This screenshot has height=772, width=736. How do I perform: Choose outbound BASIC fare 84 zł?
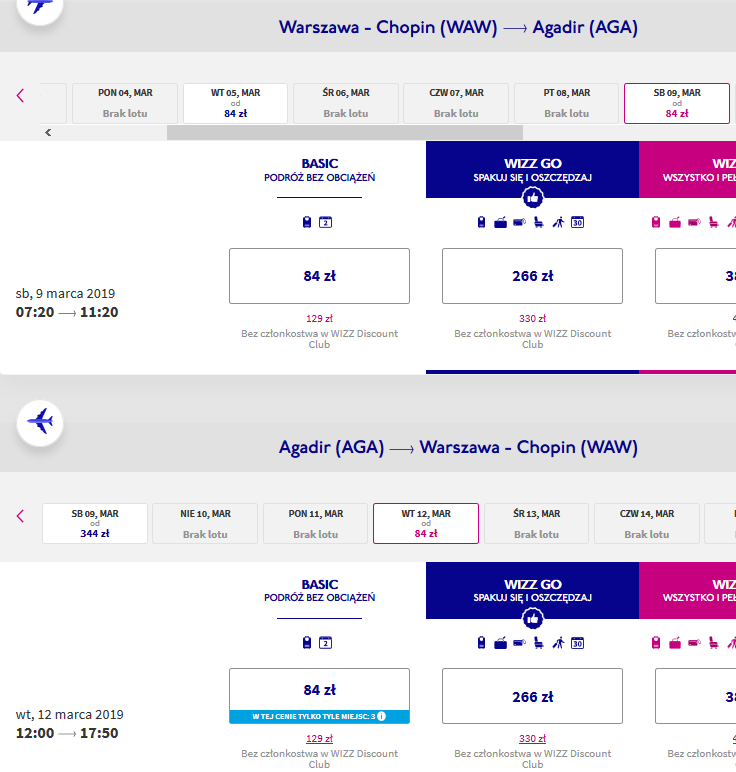click(x=320, y=276)
